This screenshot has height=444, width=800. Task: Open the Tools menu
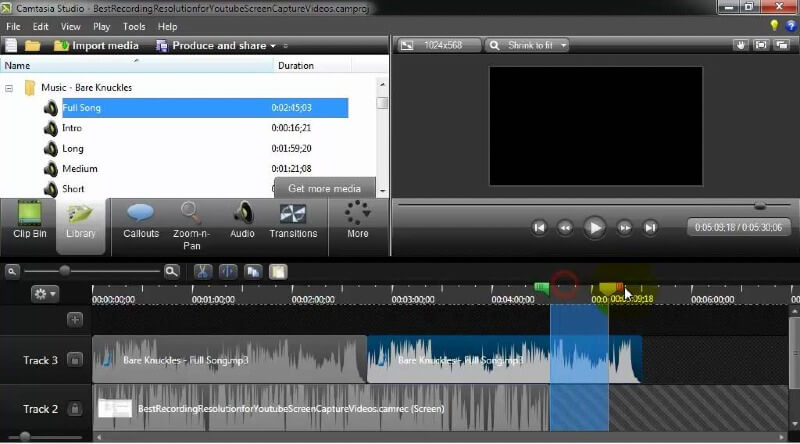[134, 27]
